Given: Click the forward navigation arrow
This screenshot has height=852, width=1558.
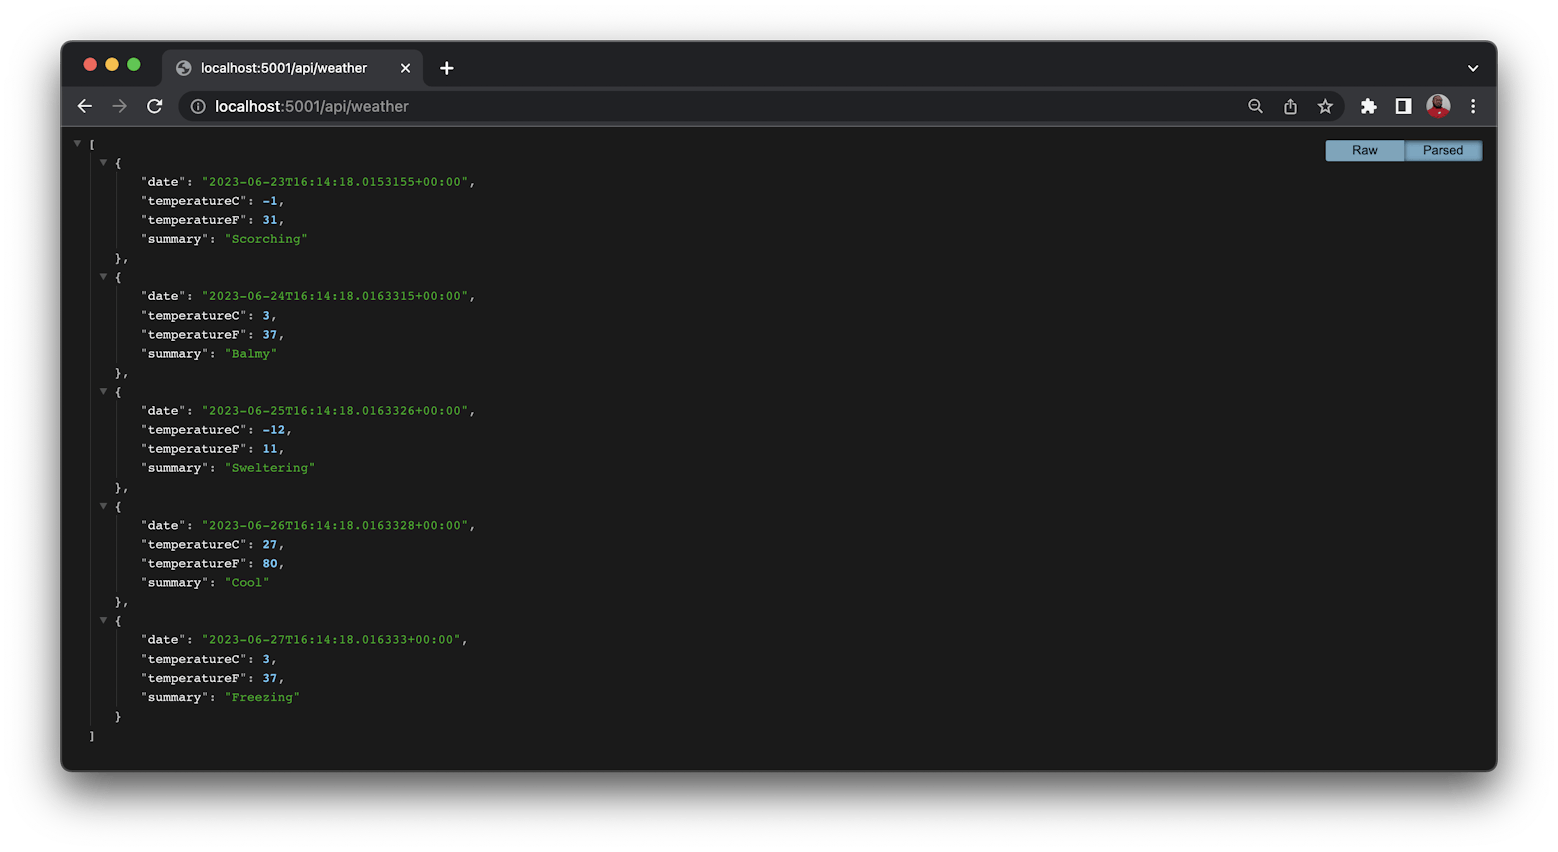Looking at the screenshot, I should [120, 106].
